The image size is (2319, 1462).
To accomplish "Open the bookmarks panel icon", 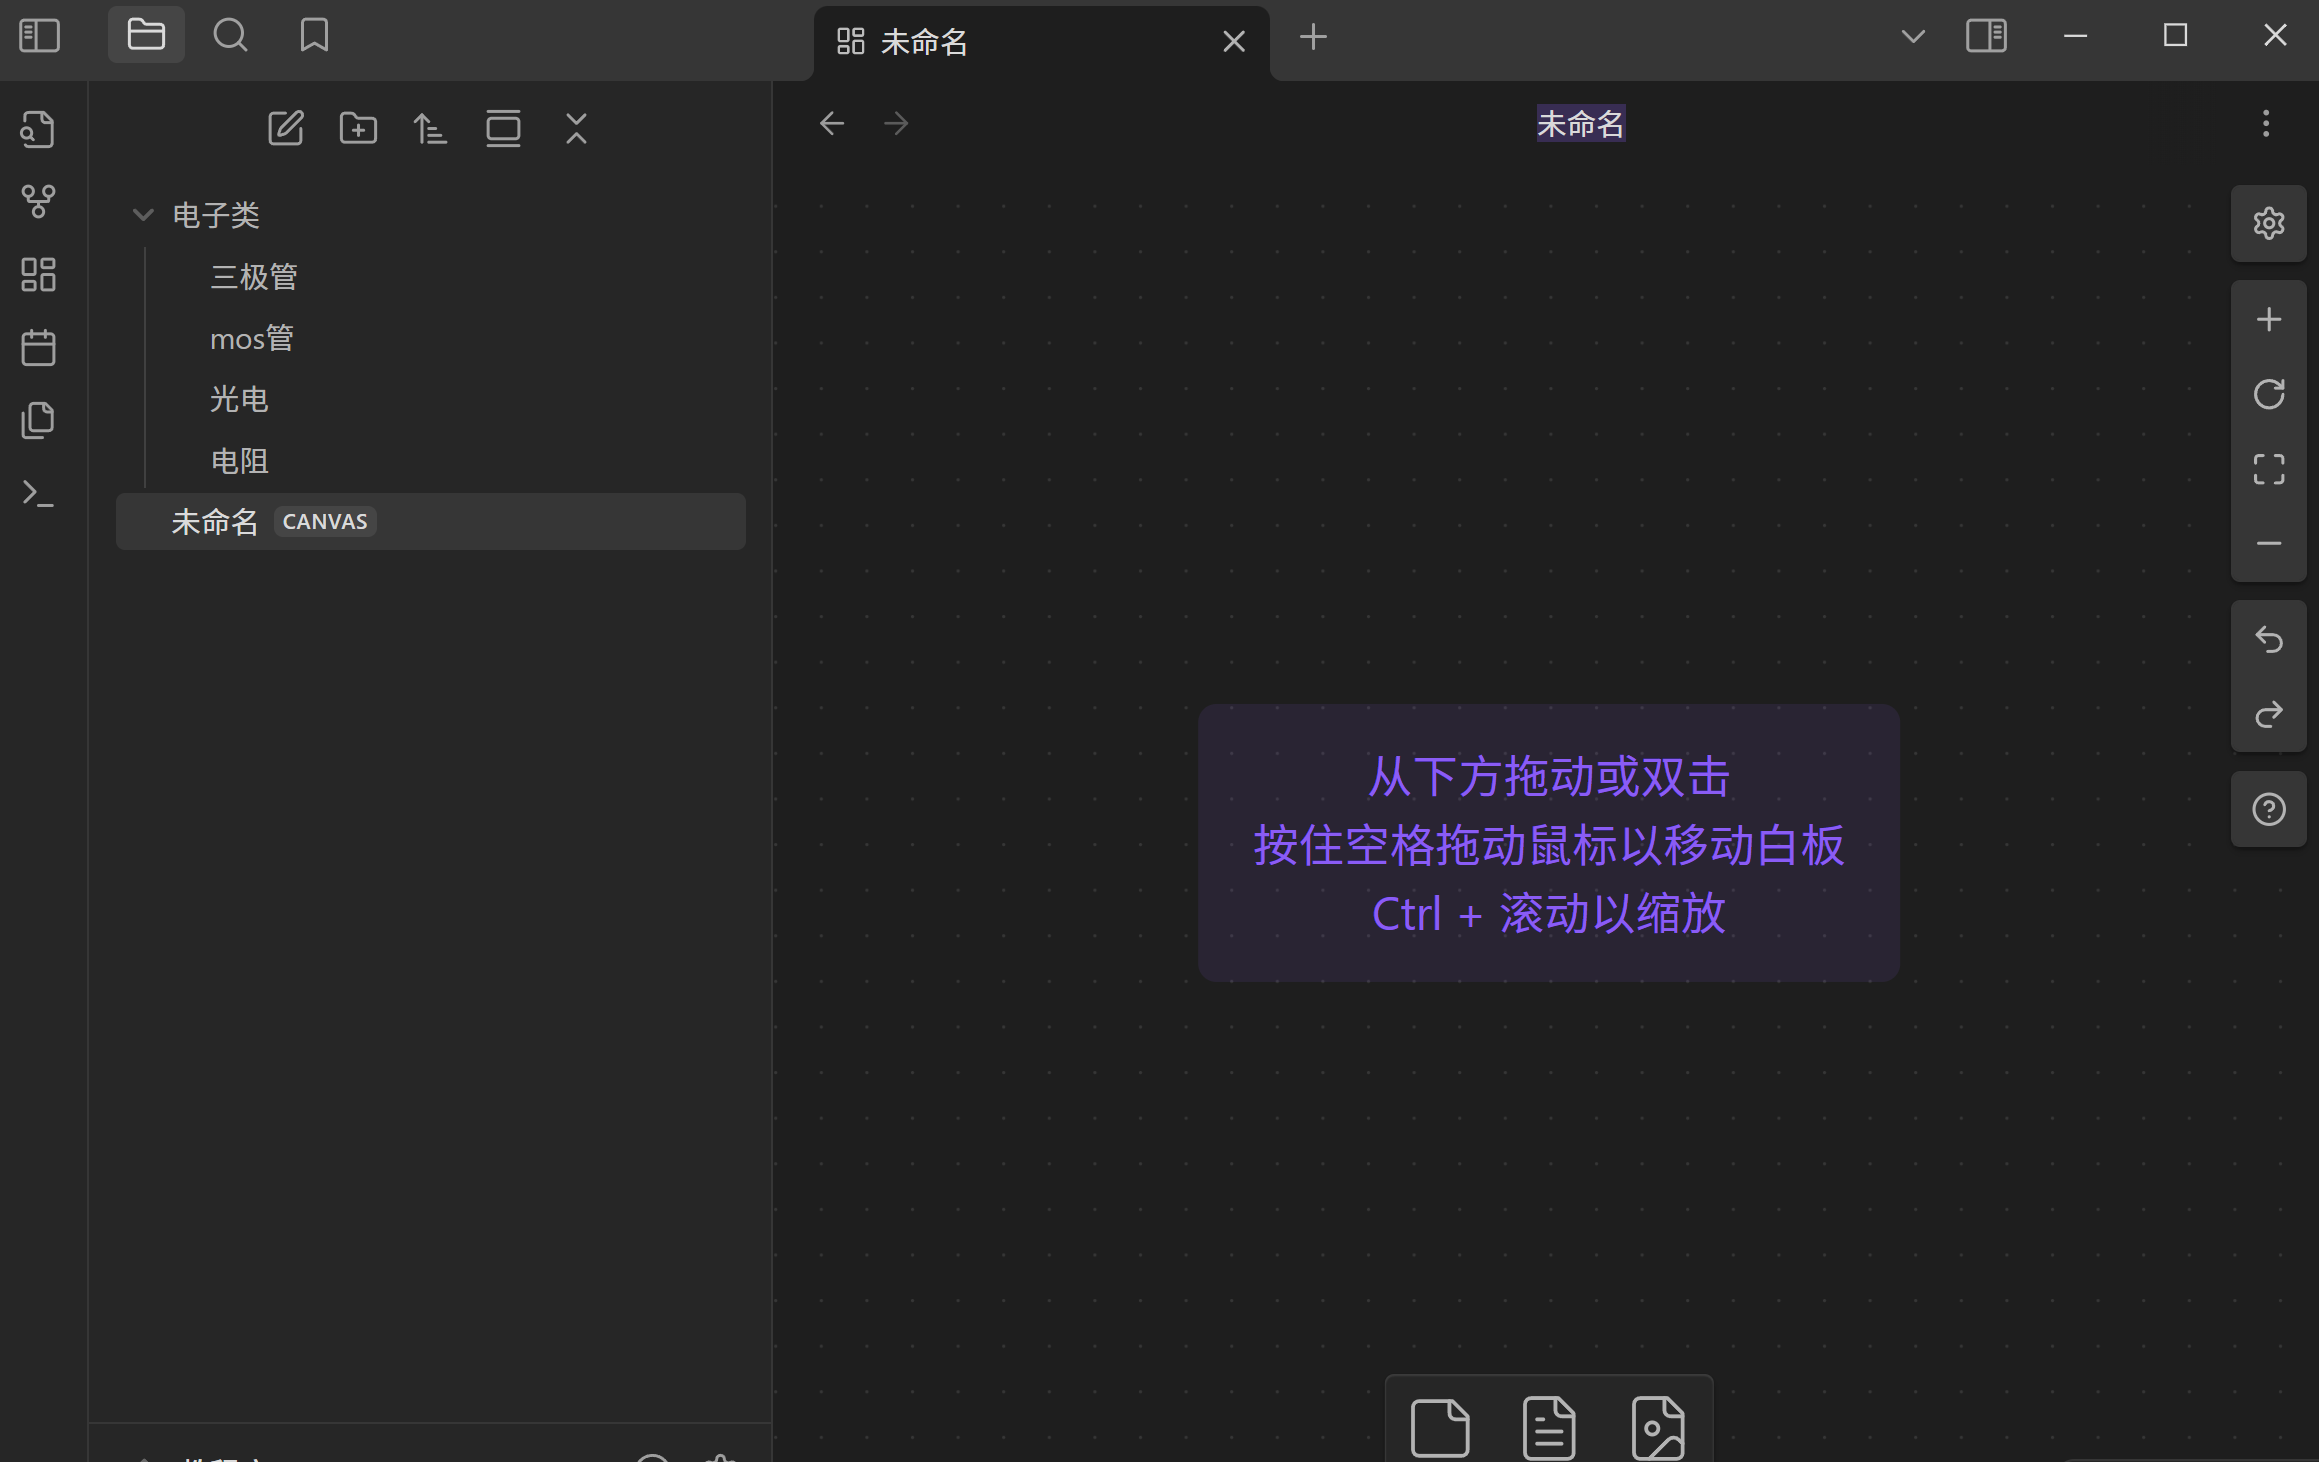I will [314, 36].
